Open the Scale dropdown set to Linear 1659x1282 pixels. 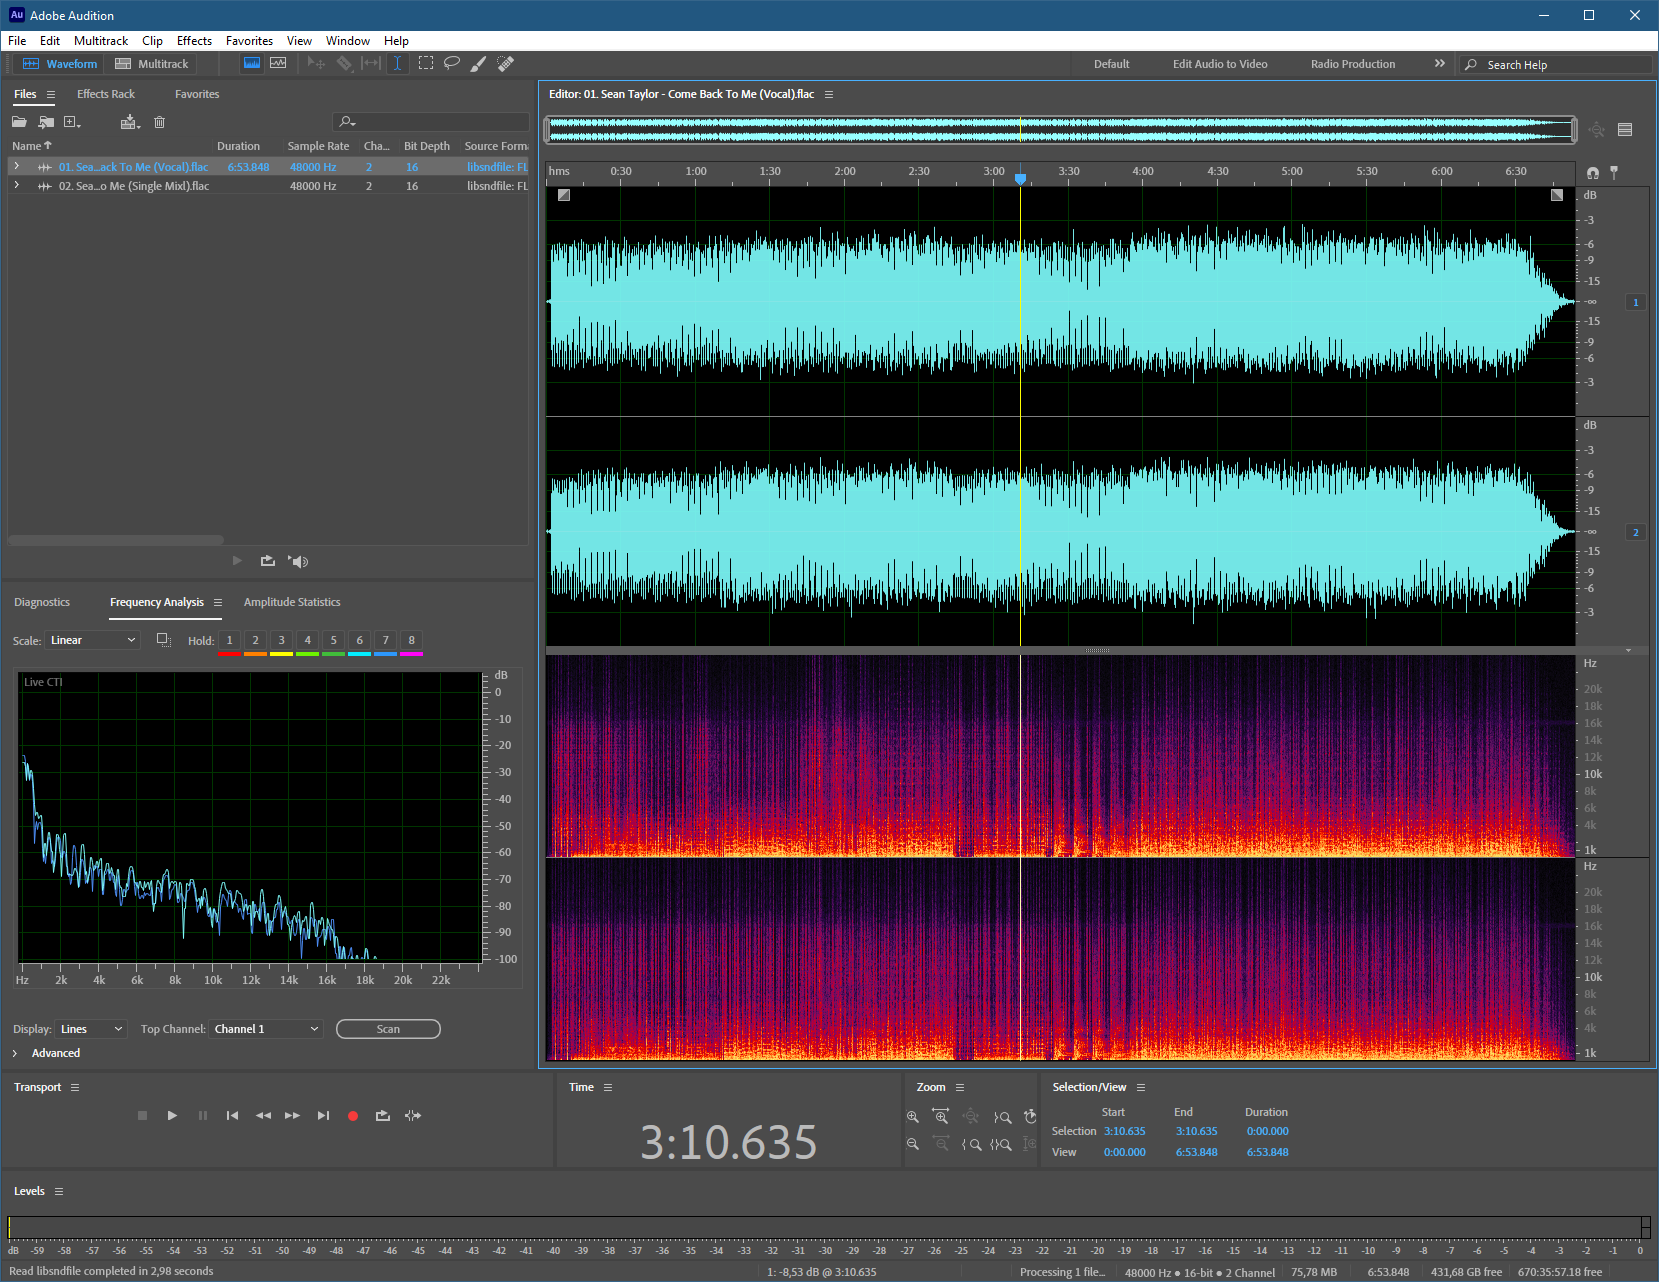click(x=92, y=640)
